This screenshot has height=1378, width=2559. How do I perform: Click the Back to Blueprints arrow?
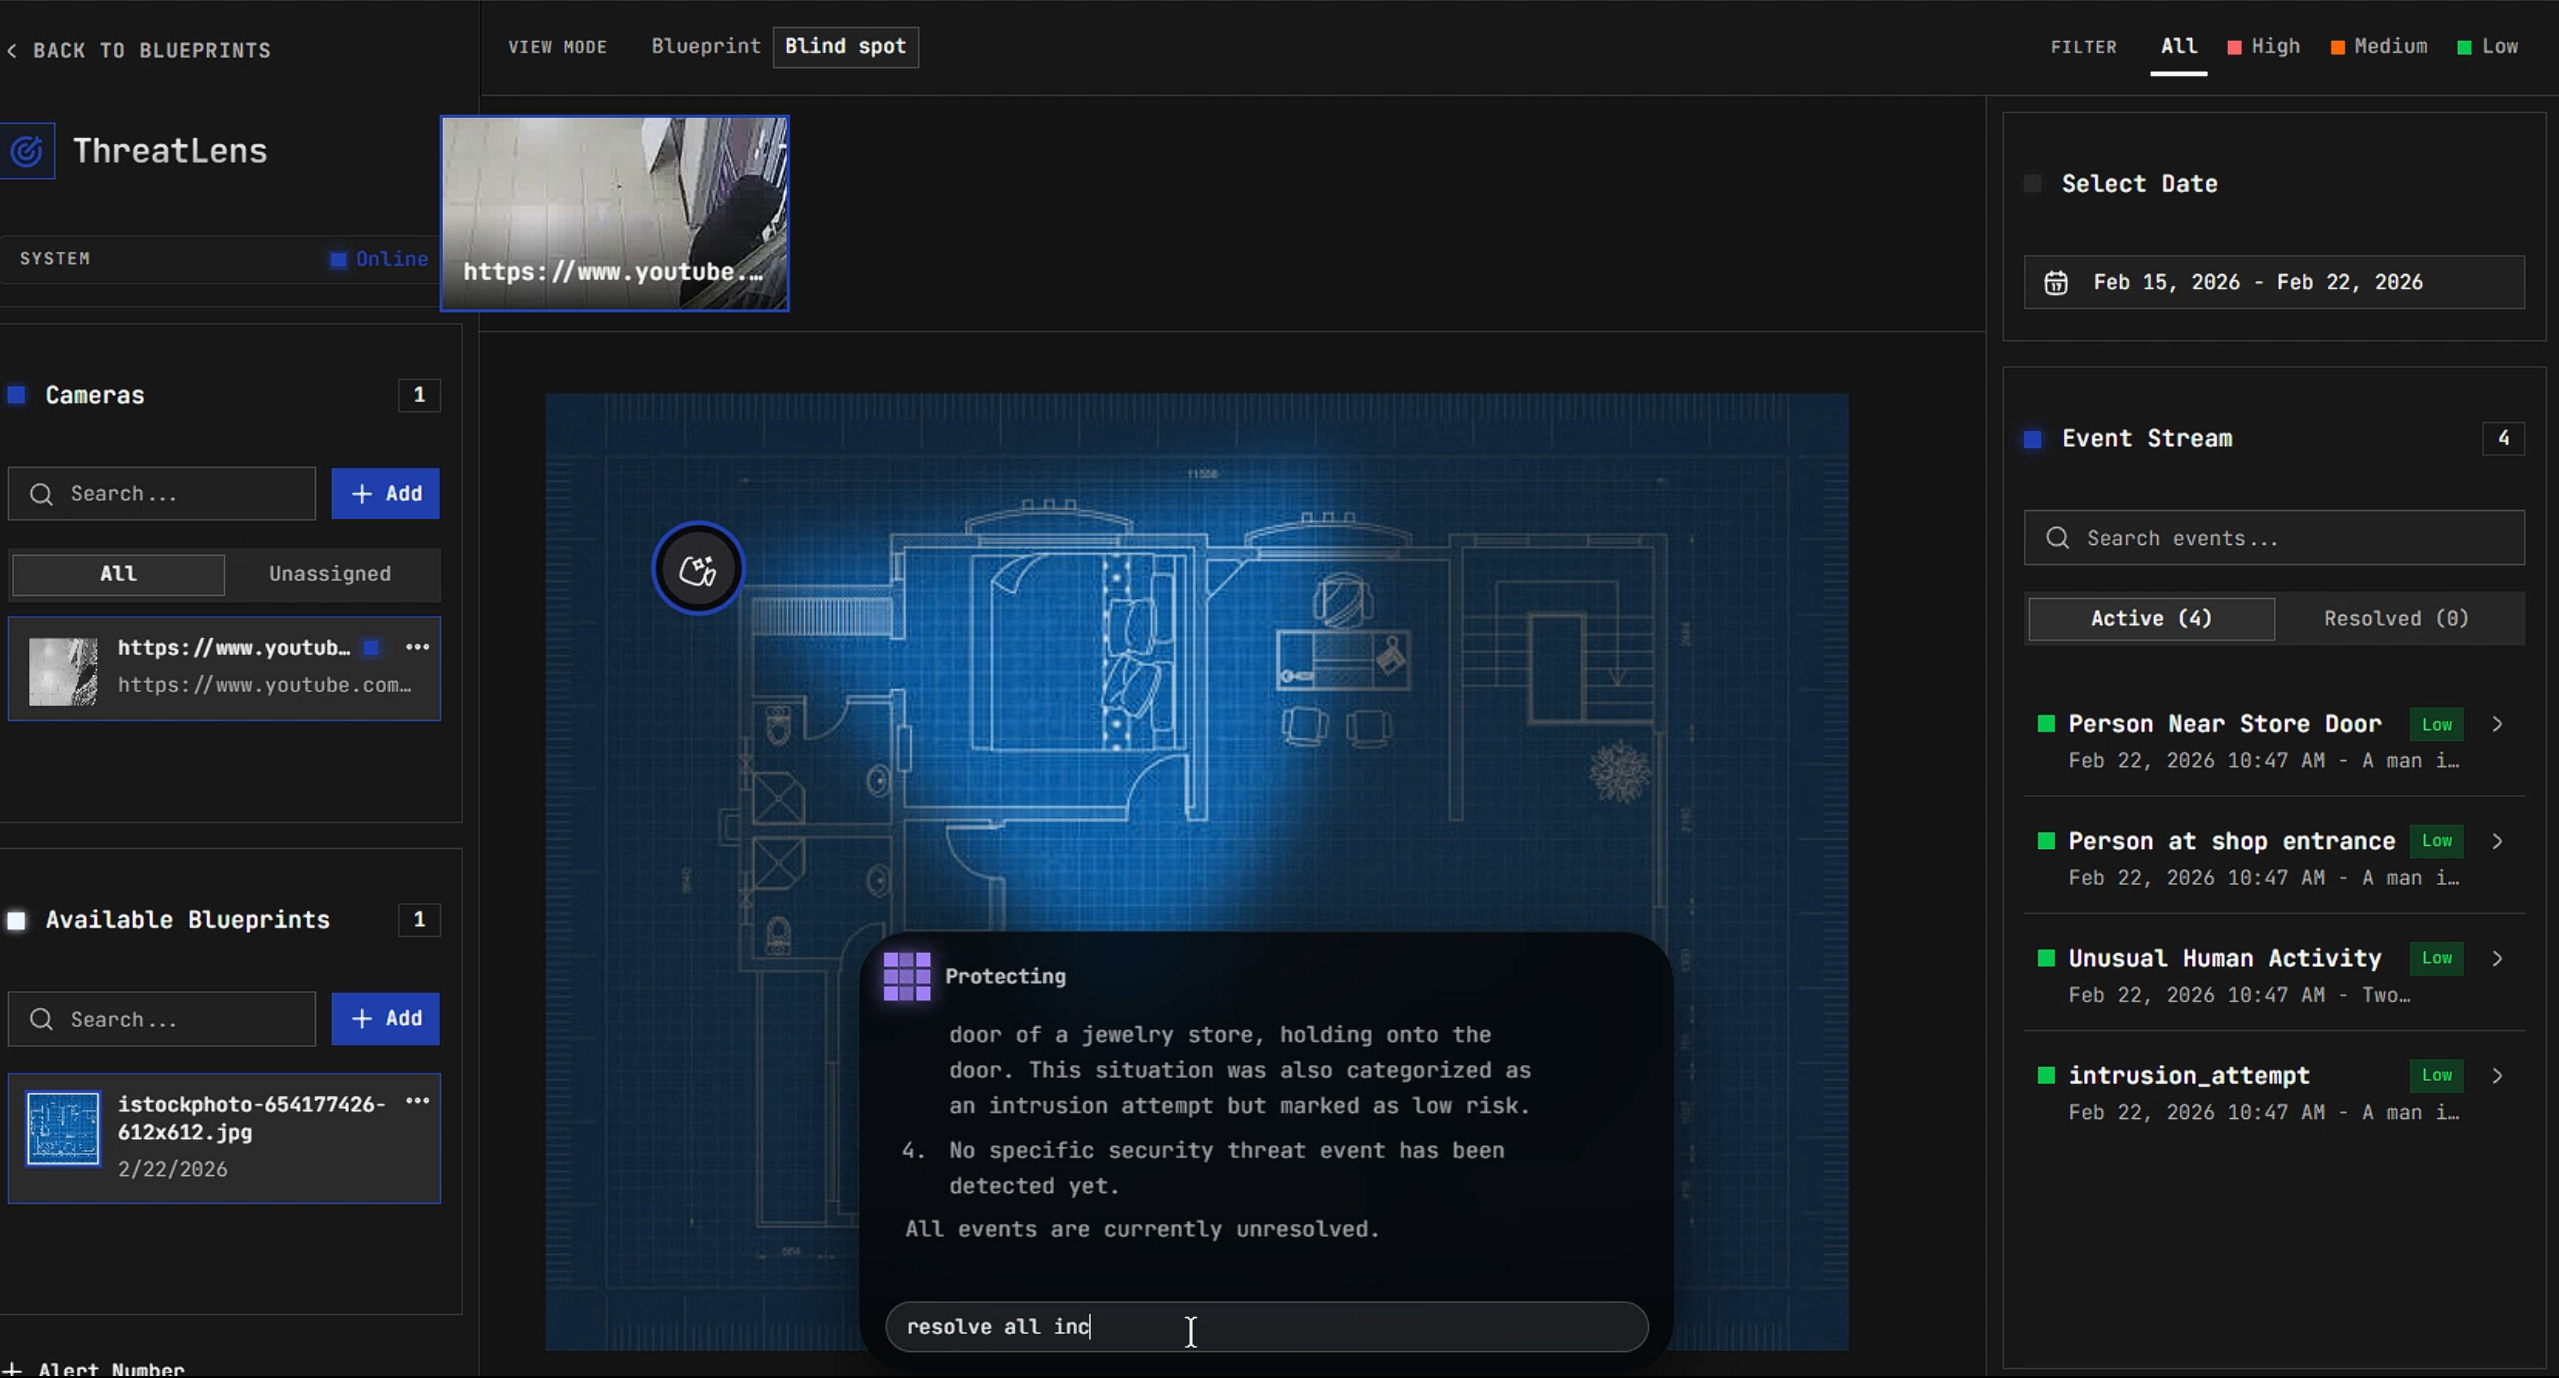13,50
